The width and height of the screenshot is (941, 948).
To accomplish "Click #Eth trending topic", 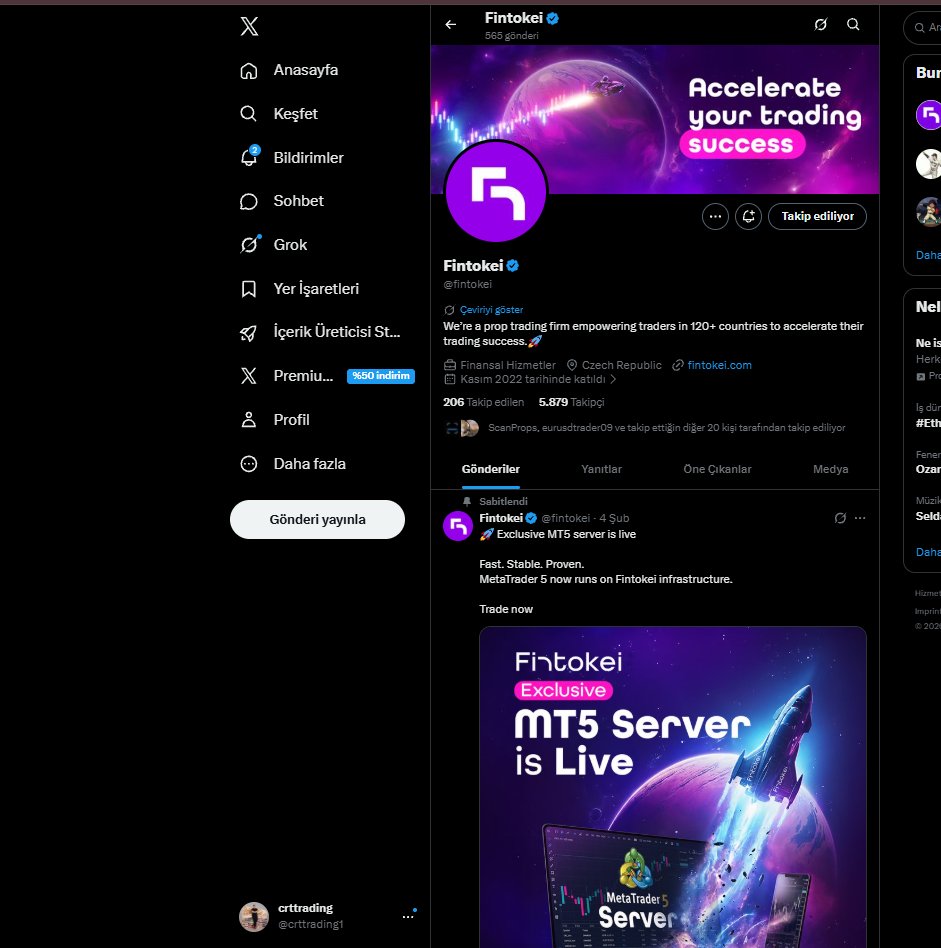I will click(x=928, y=423).
